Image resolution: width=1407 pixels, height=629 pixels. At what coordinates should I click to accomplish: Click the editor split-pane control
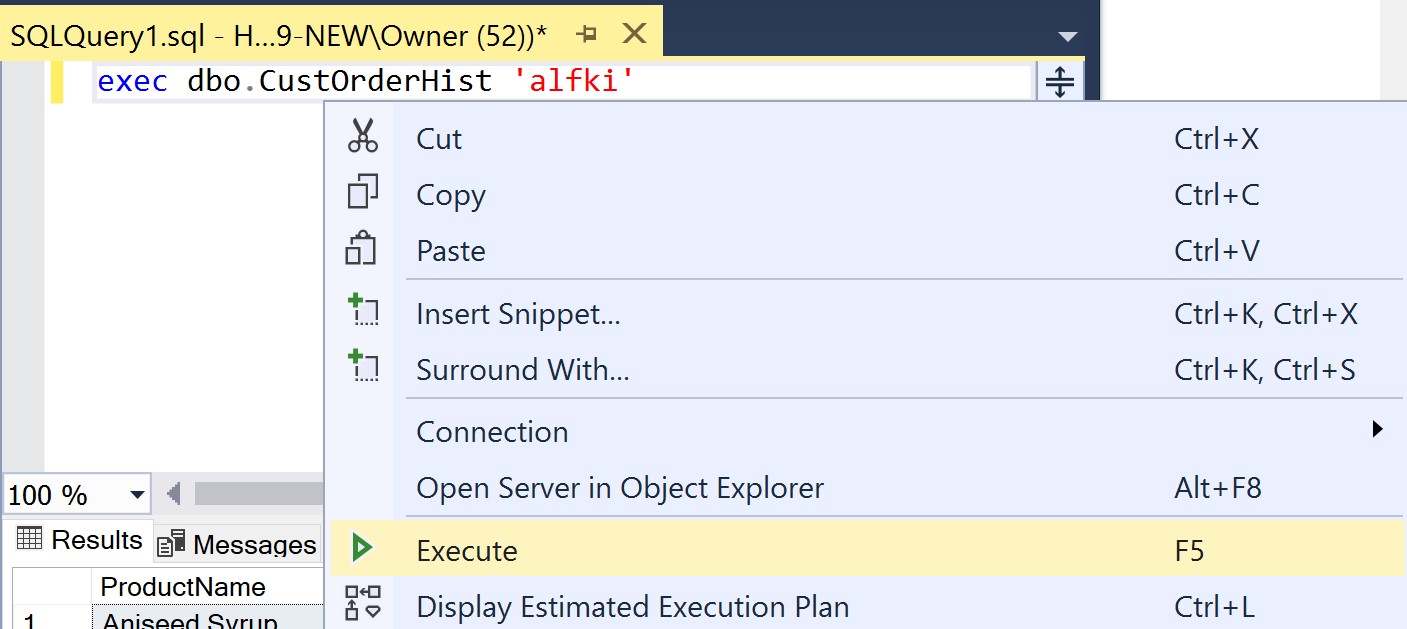pyautogui.click(x=1059, y=81)
